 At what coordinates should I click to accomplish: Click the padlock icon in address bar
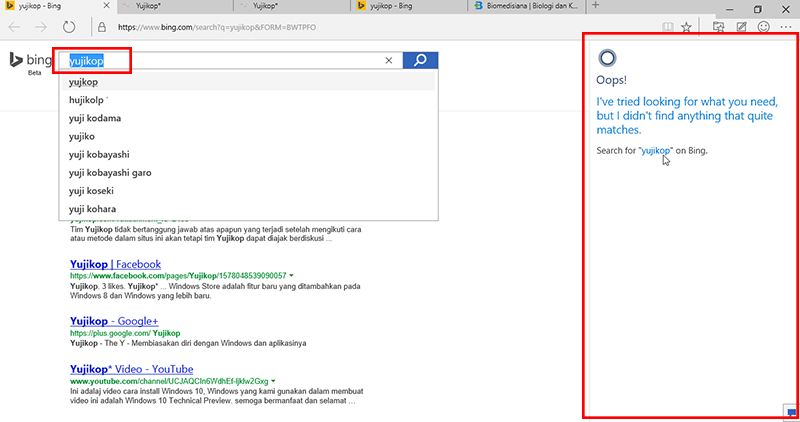click(102, 27)
